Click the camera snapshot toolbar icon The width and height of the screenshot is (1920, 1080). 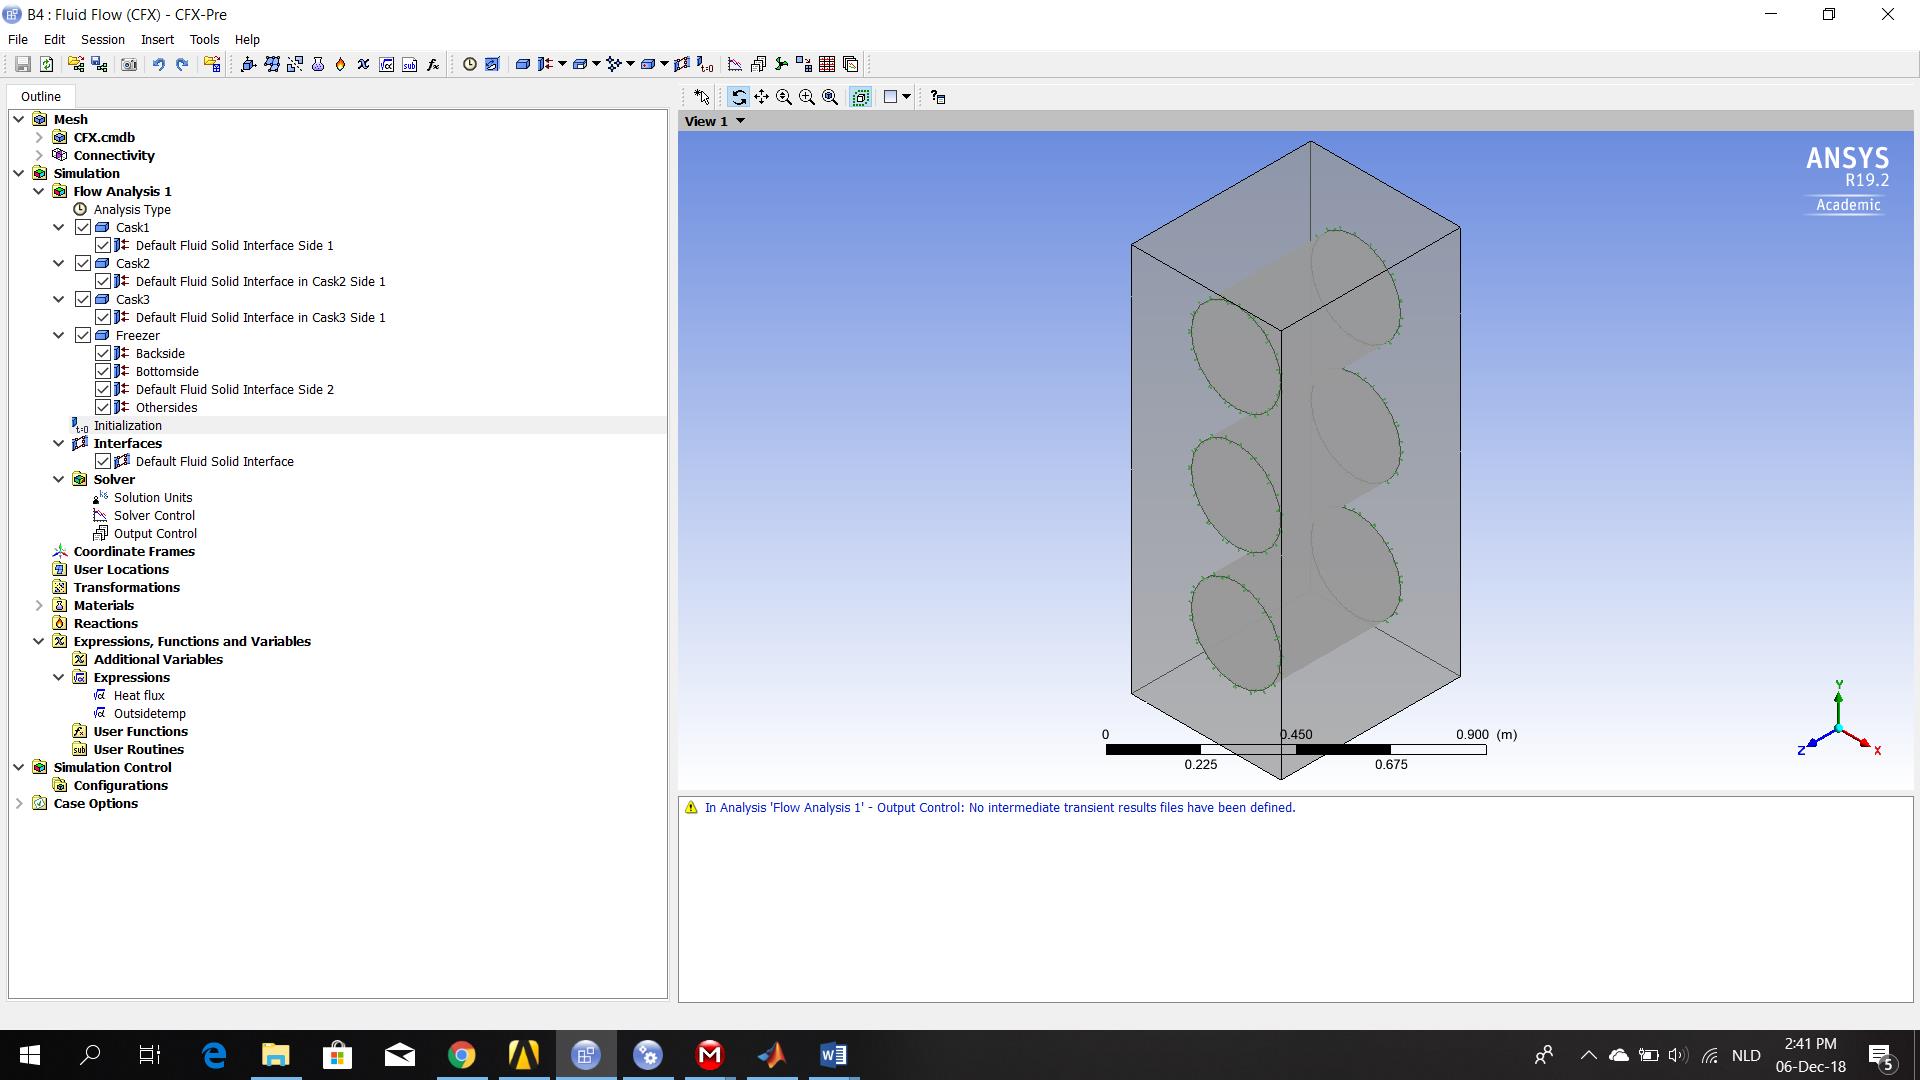pos(129,64)
